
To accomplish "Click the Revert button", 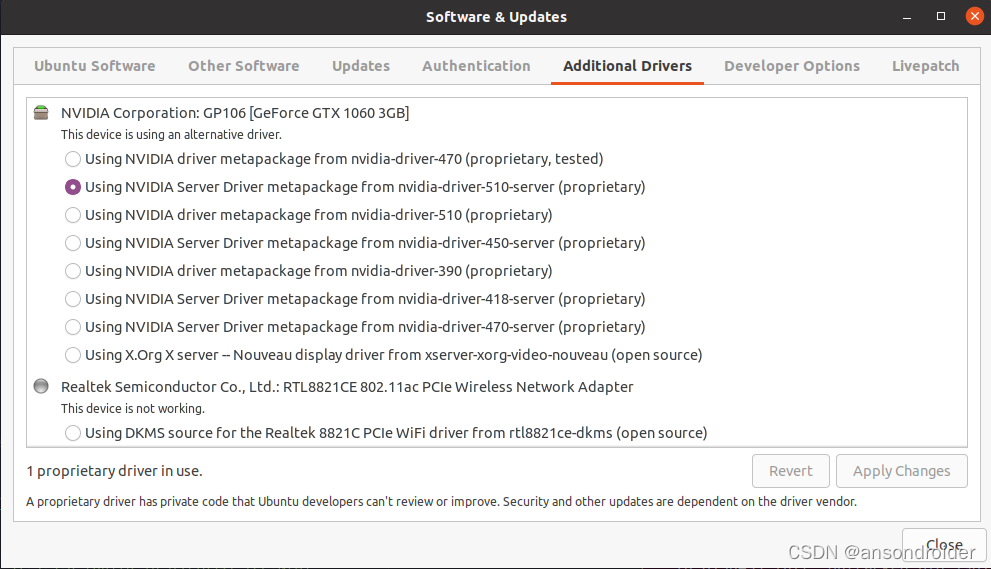I will tap(791, 471).
